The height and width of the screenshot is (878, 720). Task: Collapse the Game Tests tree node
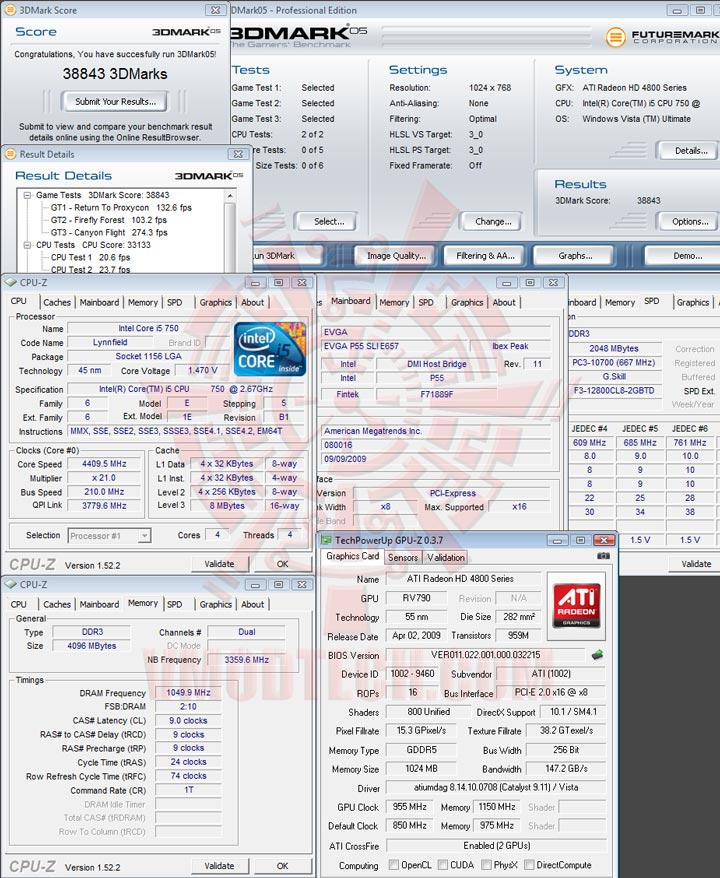(x=27, y=195)
